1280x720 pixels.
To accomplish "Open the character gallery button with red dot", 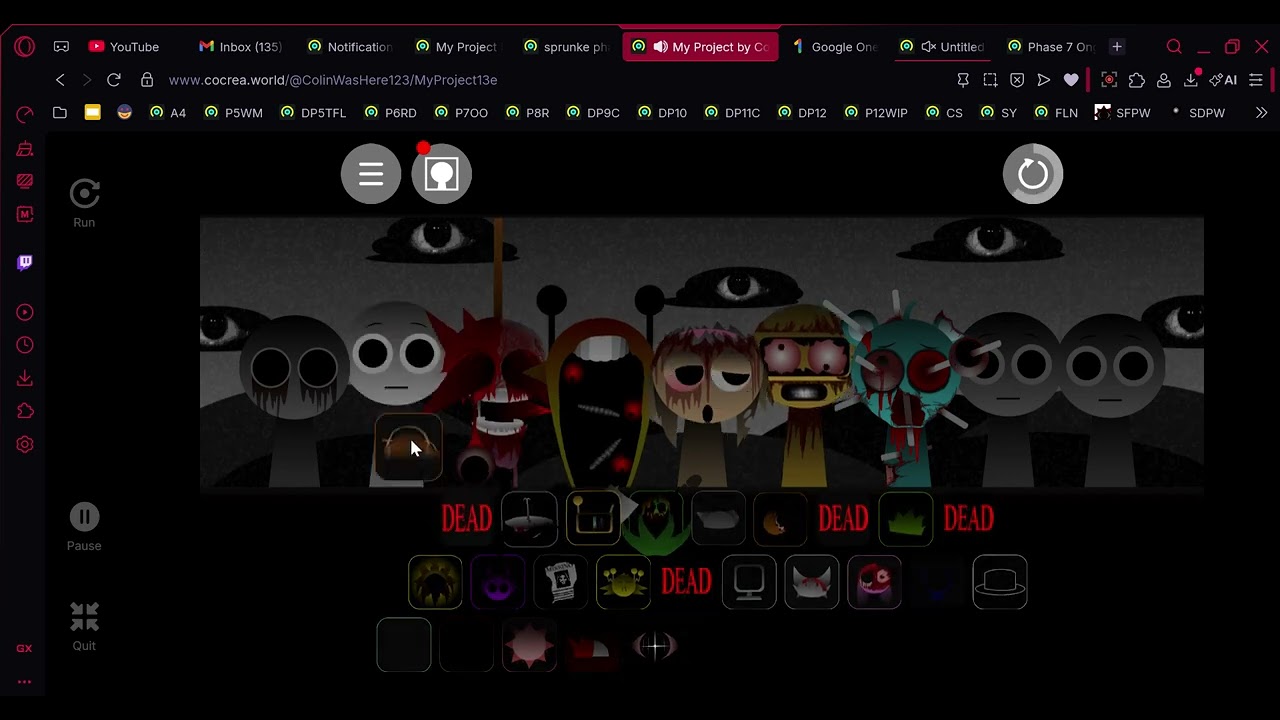I will 441,174.
